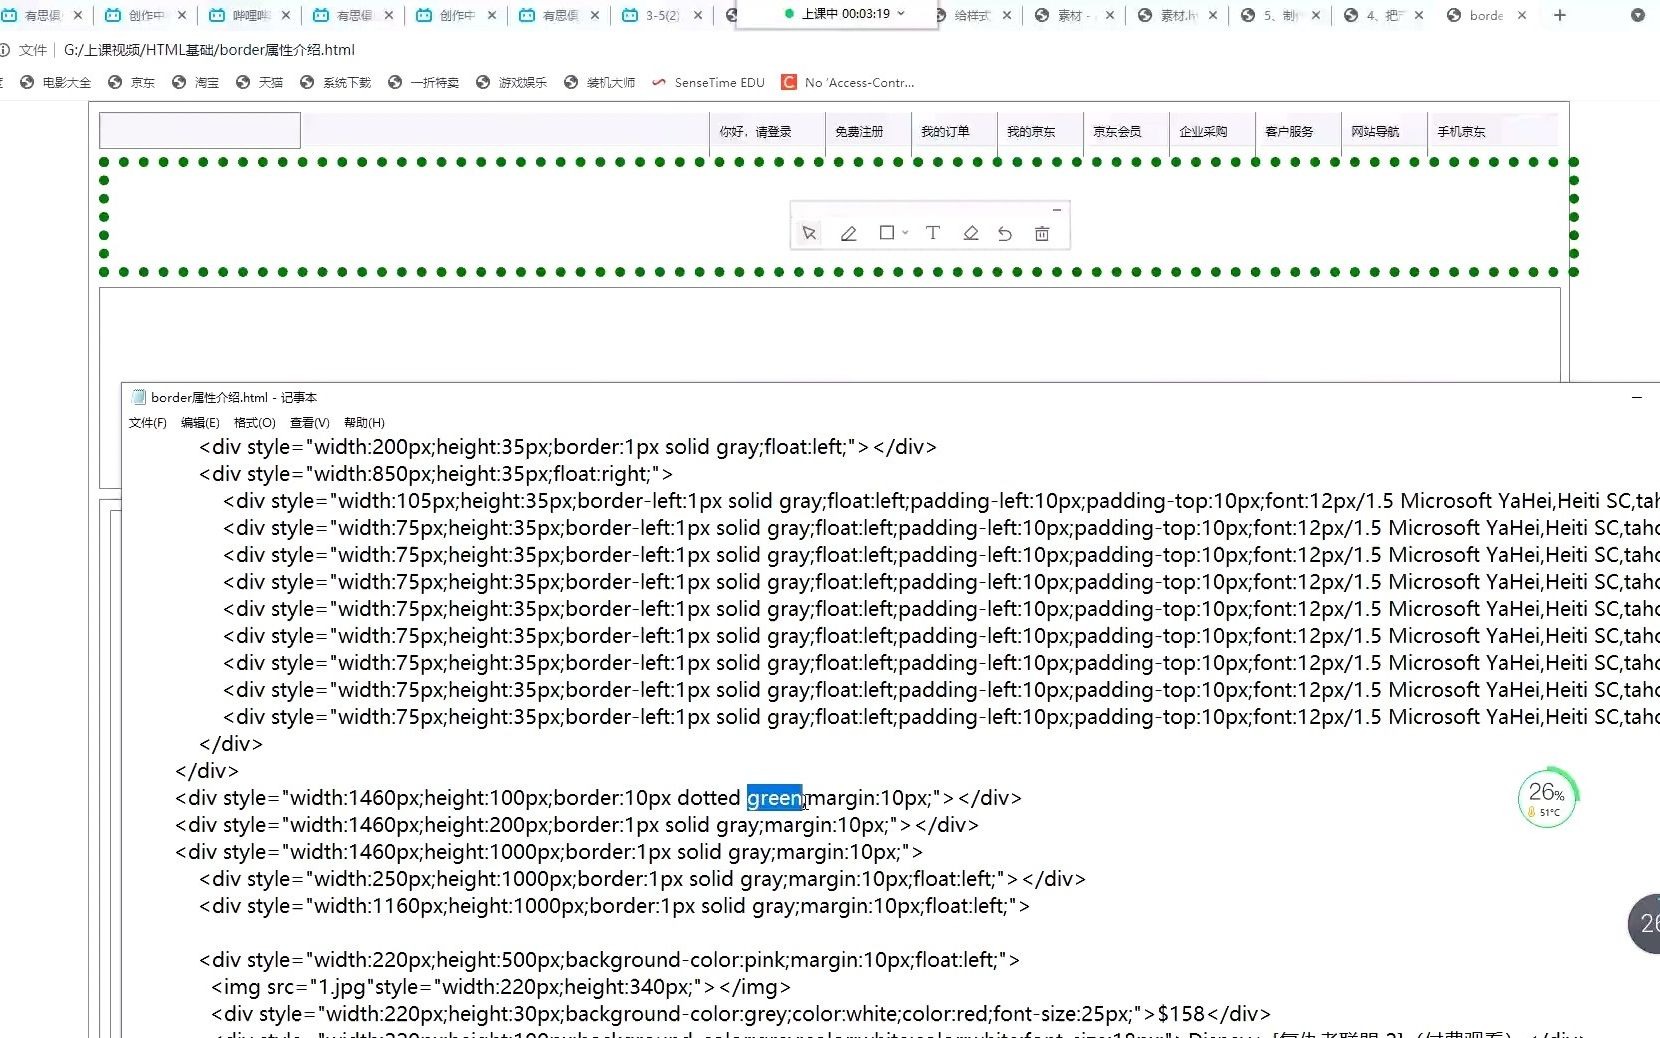
Task: Click the highlighted word green in Notepad
Action: (x=774, y=798)
